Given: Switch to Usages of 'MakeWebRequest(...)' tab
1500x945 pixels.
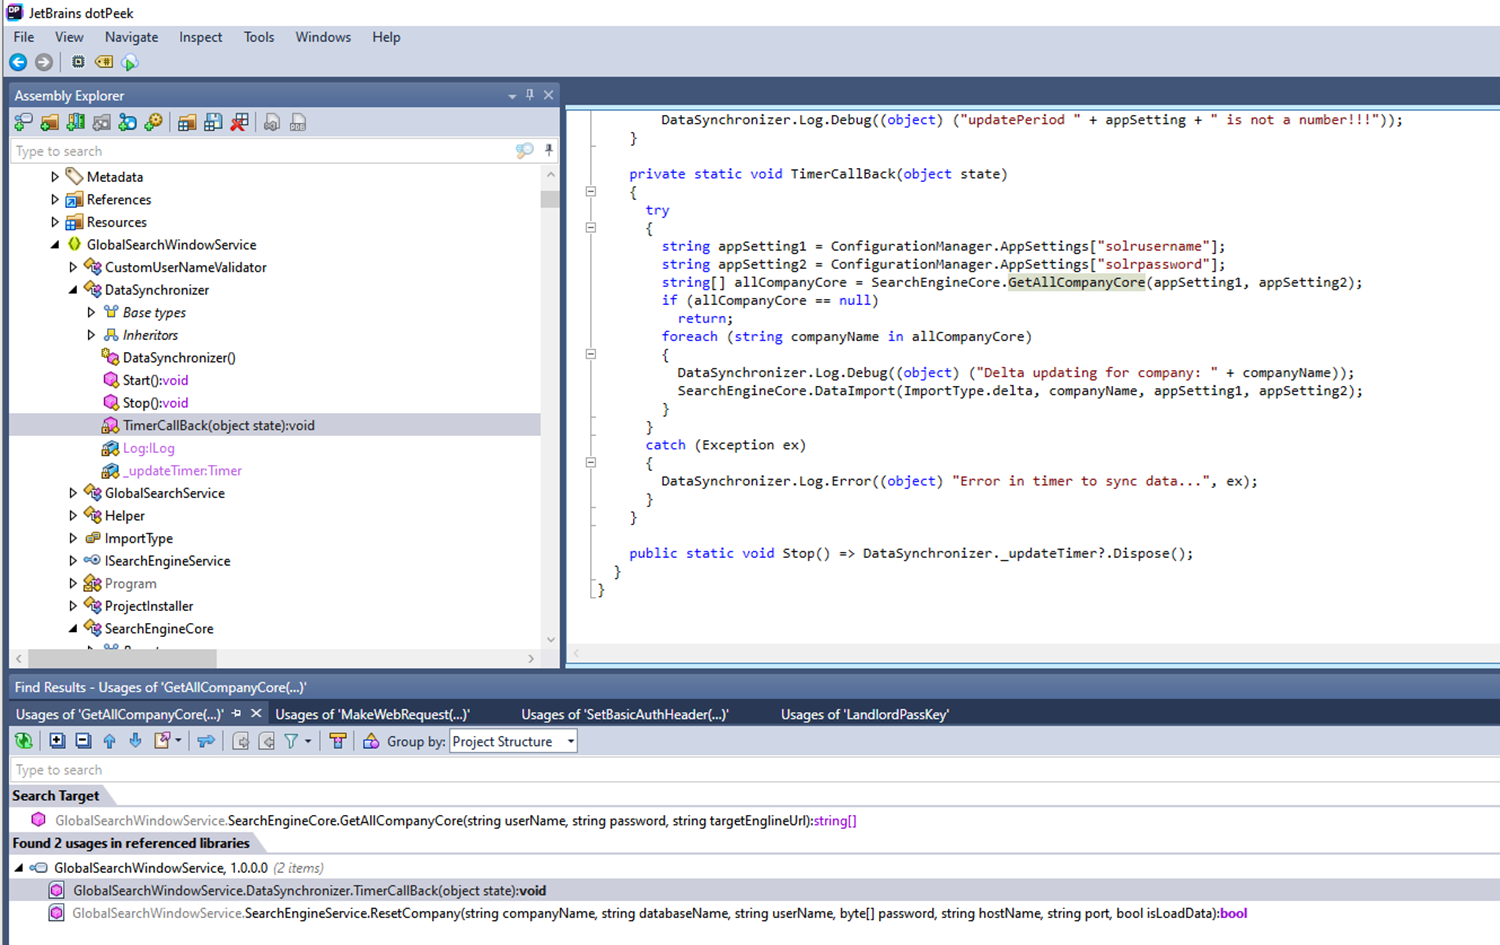Looking at the screenshot, I should 372,714.
